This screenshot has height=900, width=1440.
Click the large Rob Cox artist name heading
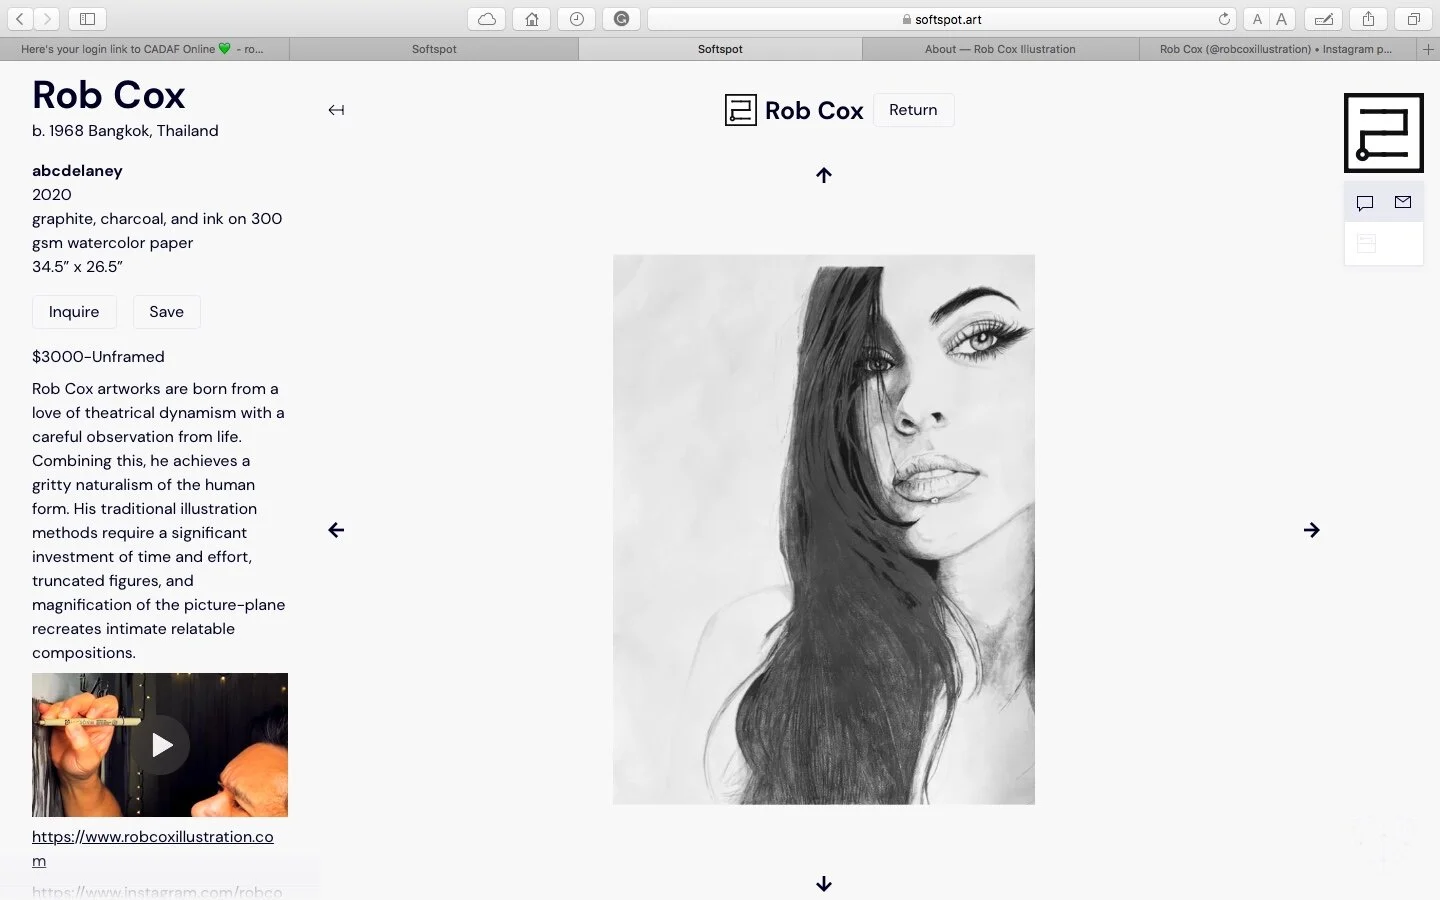(109, 95)
